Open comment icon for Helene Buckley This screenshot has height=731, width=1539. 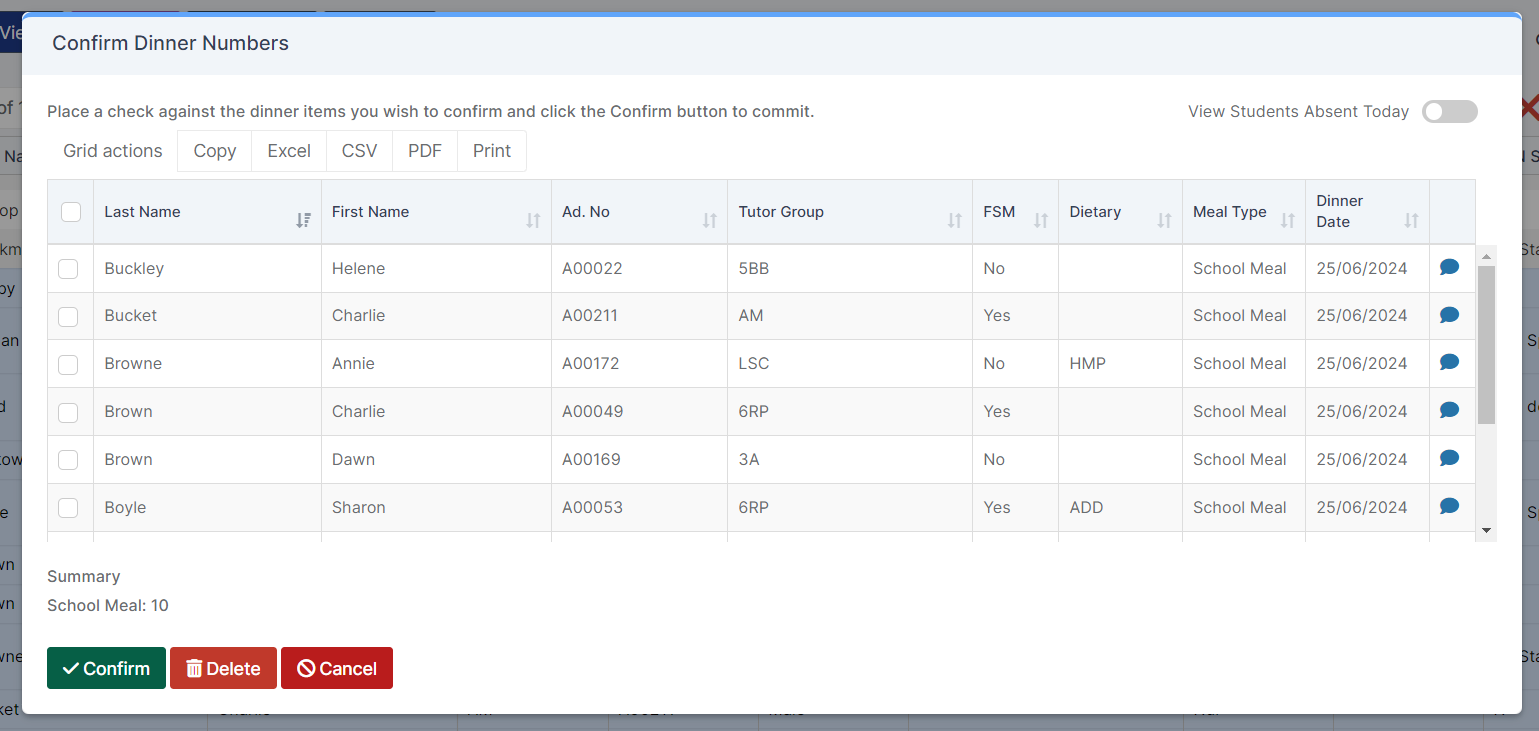[x=1449, y=267]
